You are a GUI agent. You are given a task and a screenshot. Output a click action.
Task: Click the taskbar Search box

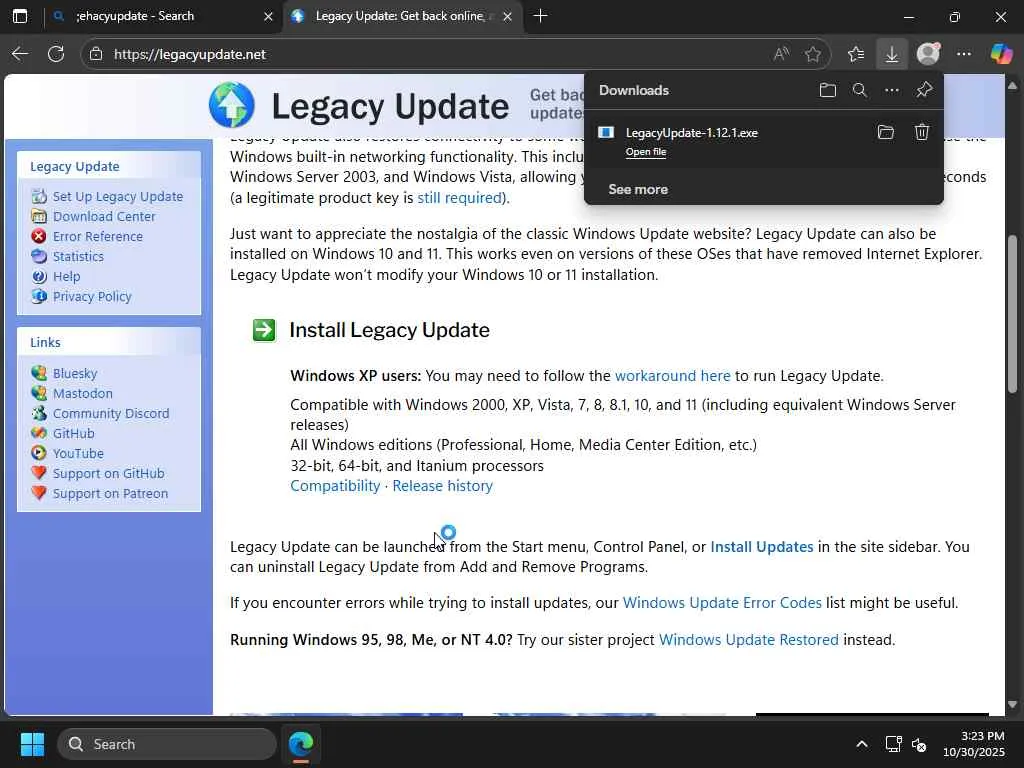[x=167, y=744]
